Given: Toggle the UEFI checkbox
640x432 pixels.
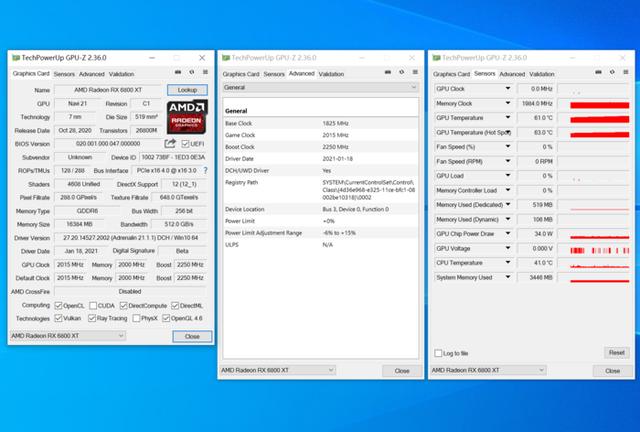Looking at the screenshot, I should [x=185, y=144].
